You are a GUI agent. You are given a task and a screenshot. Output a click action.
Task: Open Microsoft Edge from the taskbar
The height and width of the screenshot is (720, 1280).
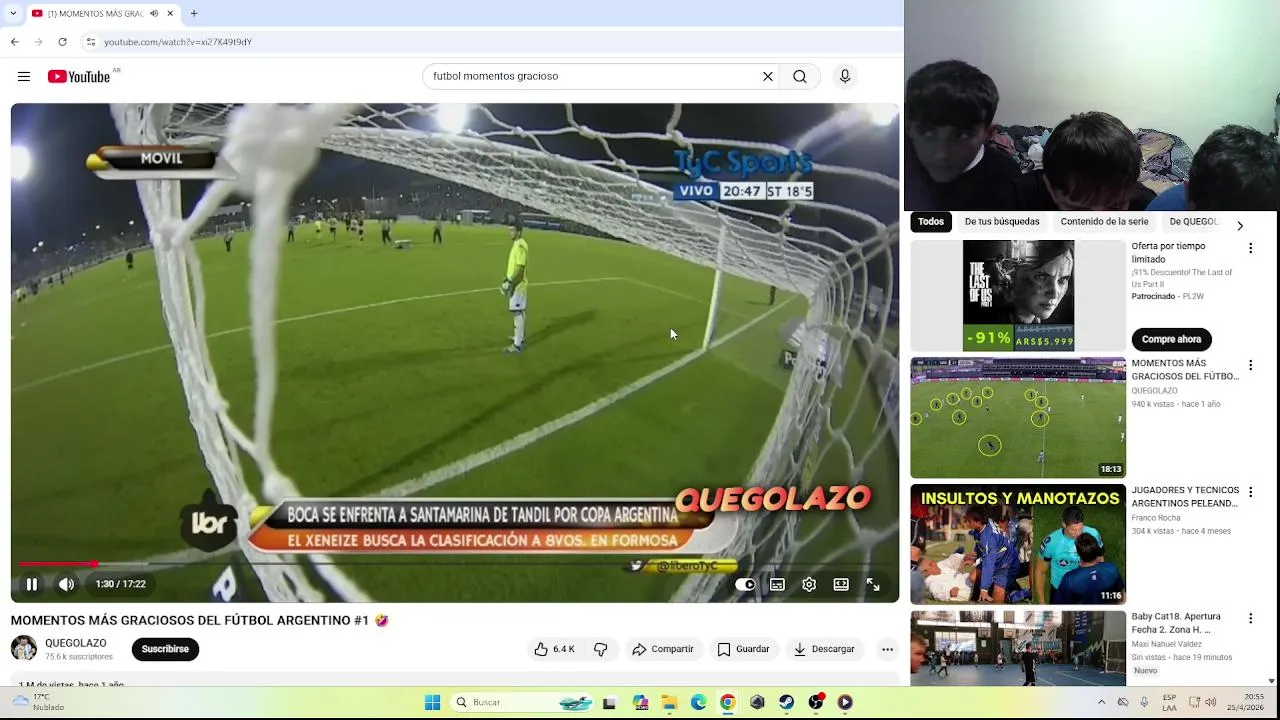(698, 703)
